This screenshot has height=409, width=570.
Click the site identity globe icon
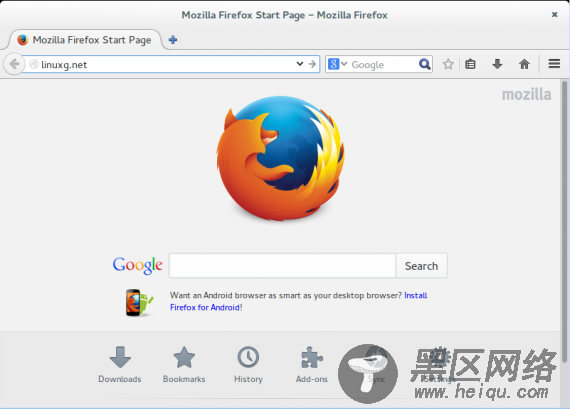[34, 64]
